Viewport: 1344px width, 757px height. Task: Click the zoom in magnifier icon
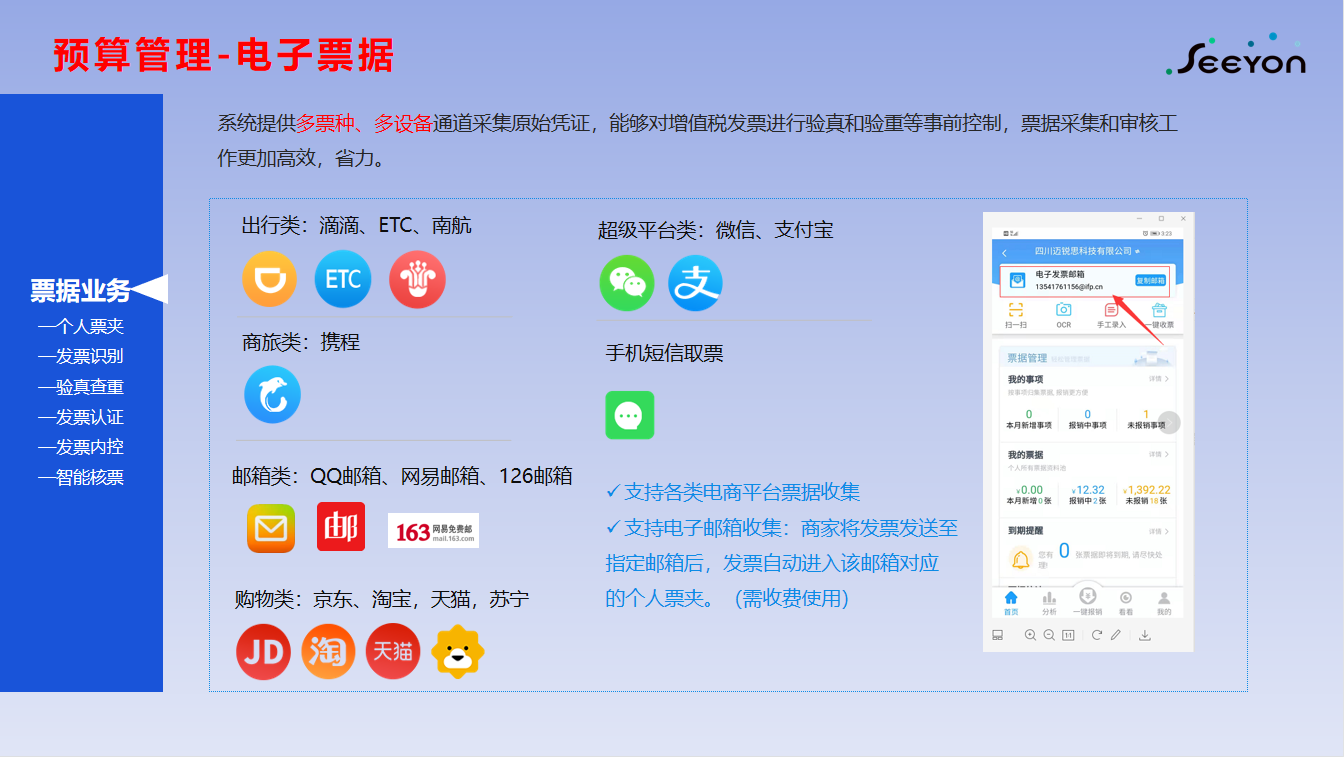point(1030,635)
